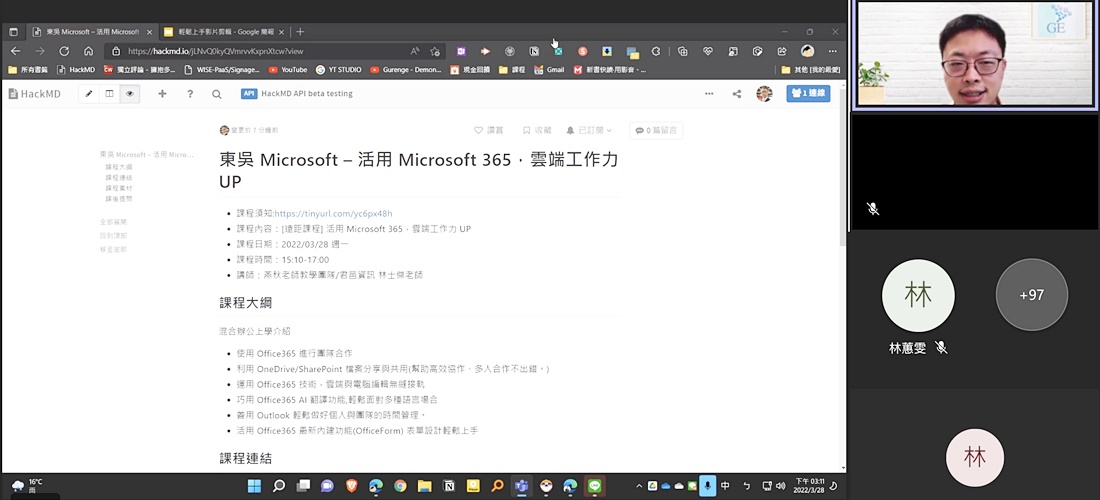Open the 0 篇留言 comments button
Image resolution: width=1100 pixels, height=500 pixels.
(655, 130)
